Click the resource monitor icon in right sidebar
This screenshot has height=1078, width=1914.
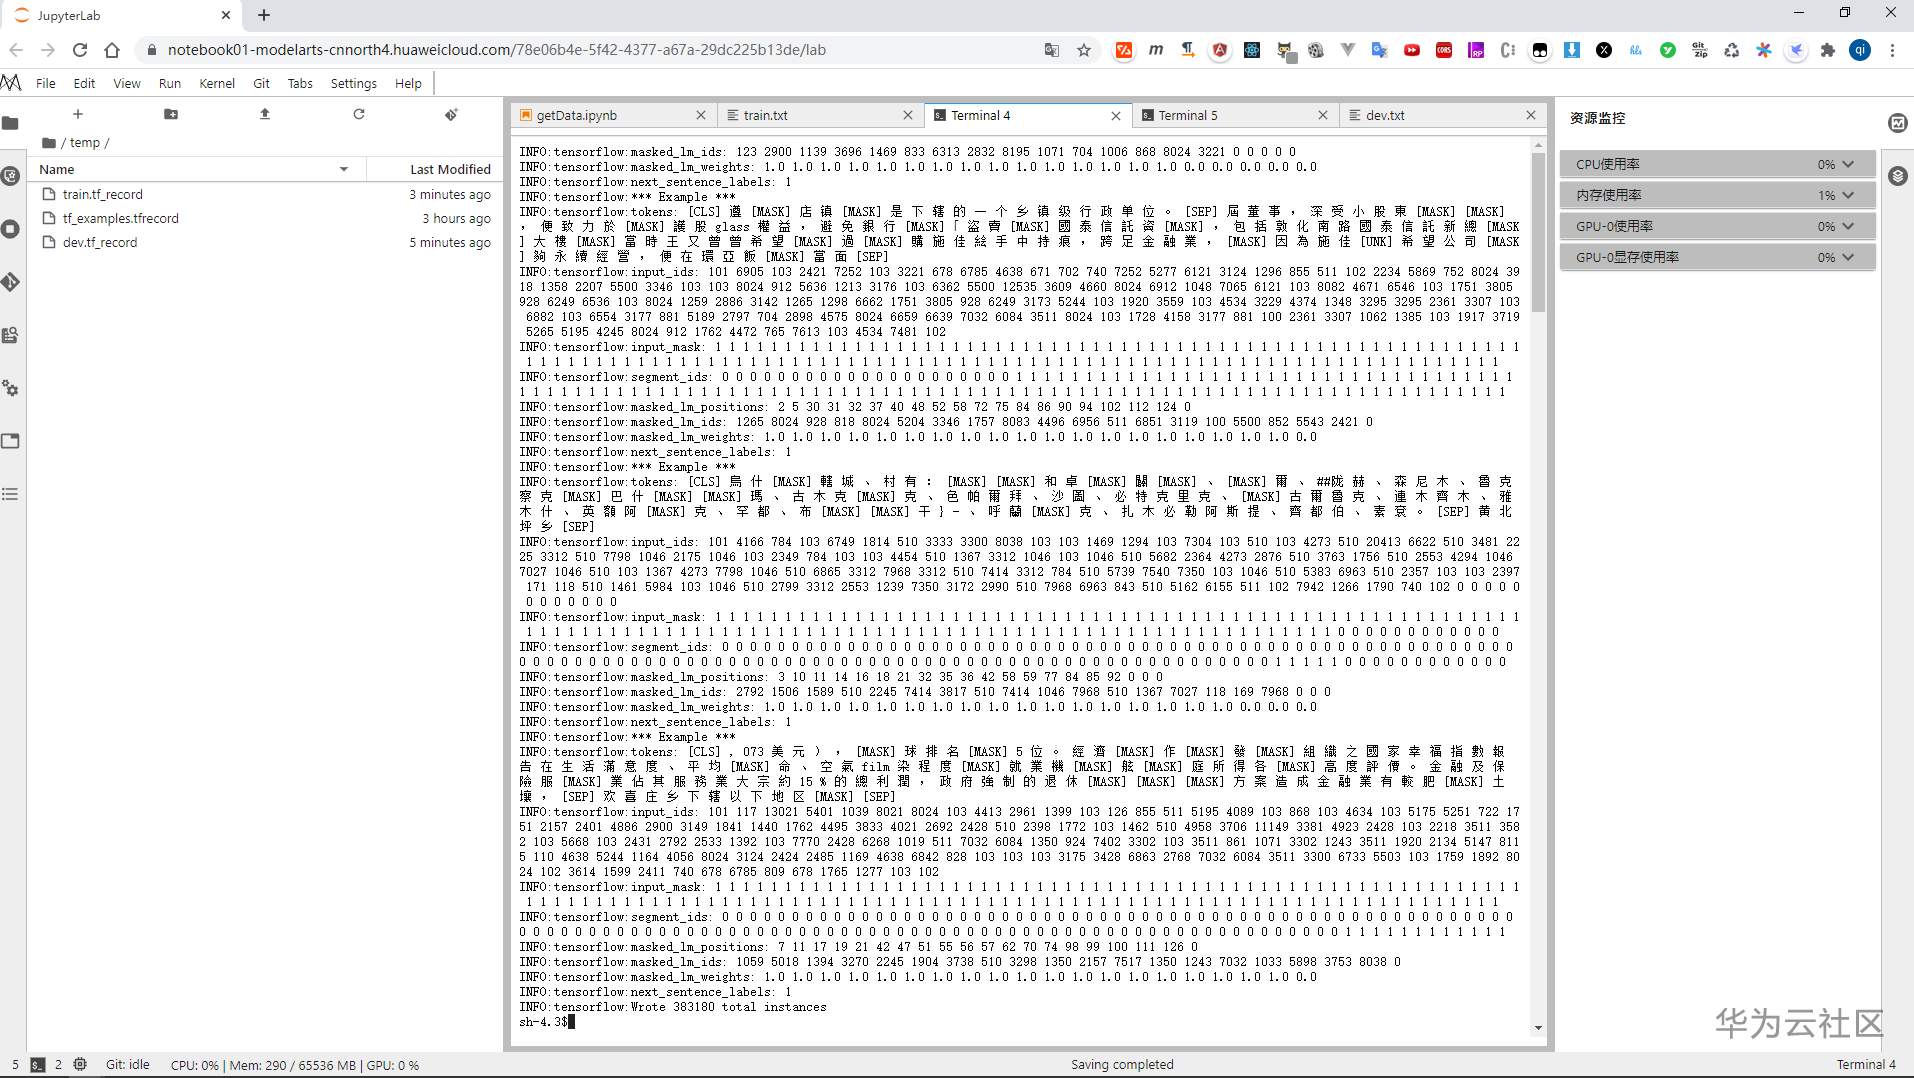(1898, 122)
